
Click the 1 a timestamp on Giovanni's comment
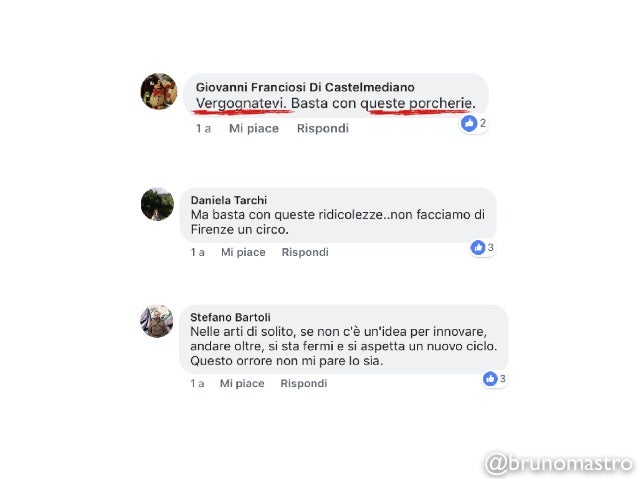click(203, 129)
